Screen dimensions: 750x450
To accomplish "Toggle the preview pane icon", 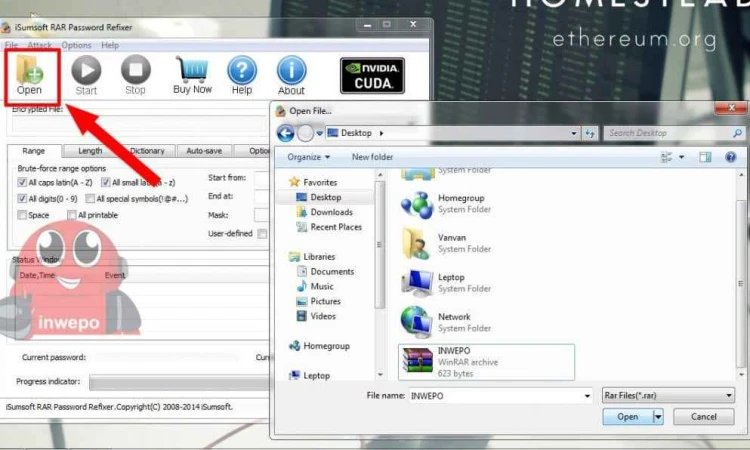I will (x=705, y=157).
